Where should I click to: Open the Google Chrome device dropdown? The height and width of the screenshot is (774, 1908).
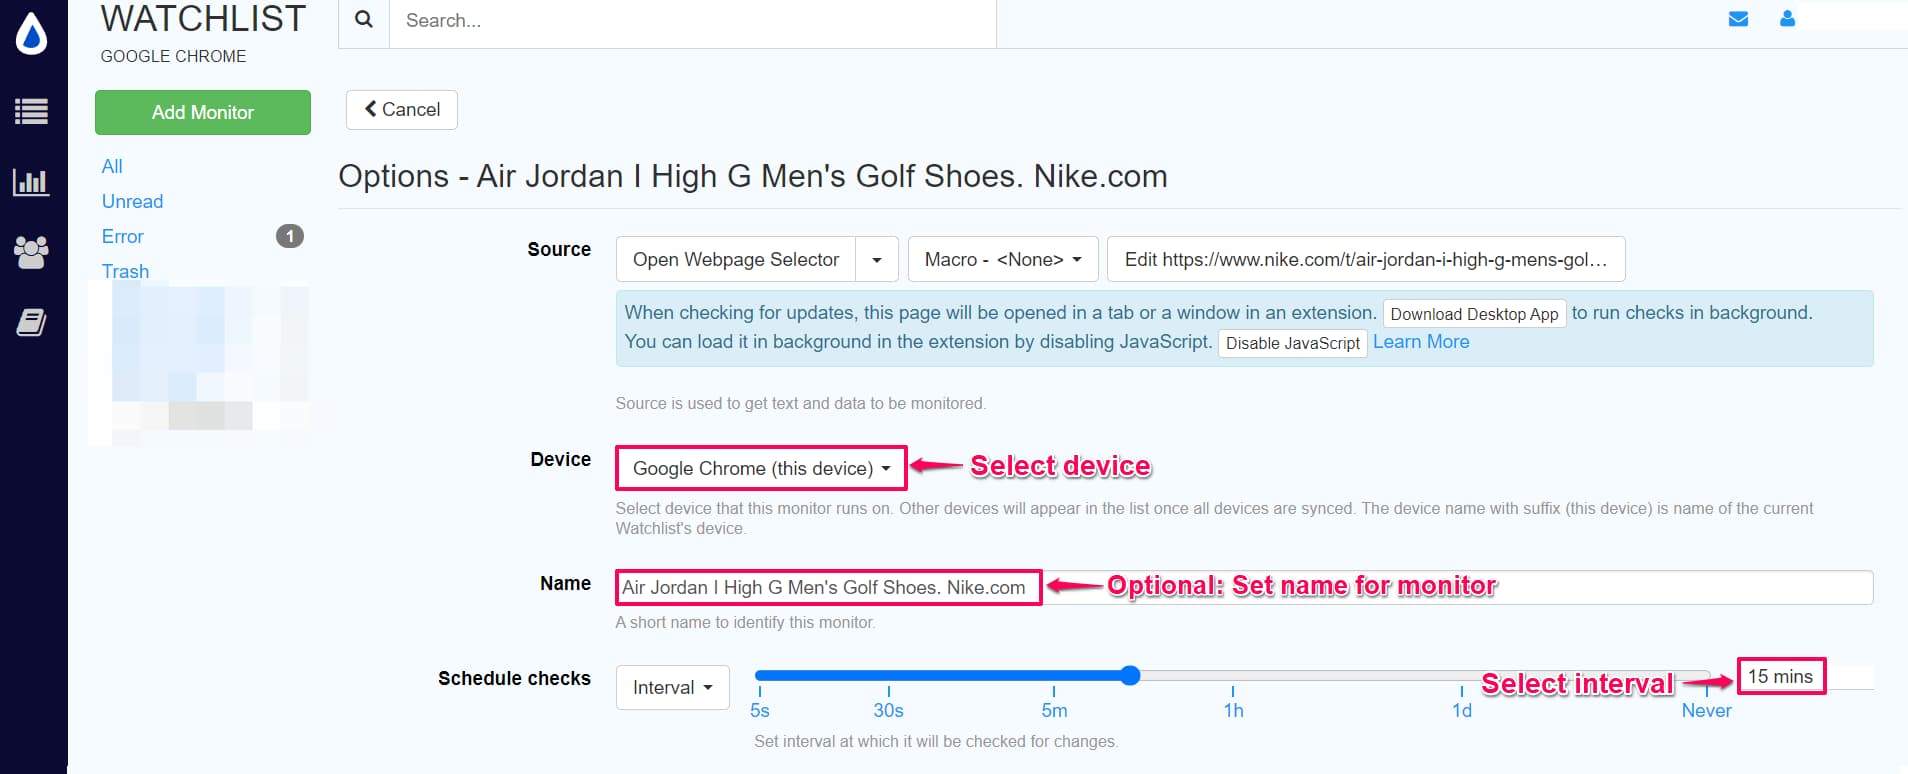click(x=760, y=468)
